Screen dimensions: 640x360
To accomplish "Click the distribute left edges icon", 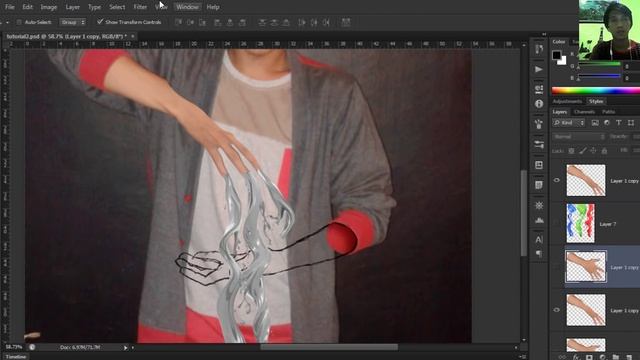I will (302, 22).
